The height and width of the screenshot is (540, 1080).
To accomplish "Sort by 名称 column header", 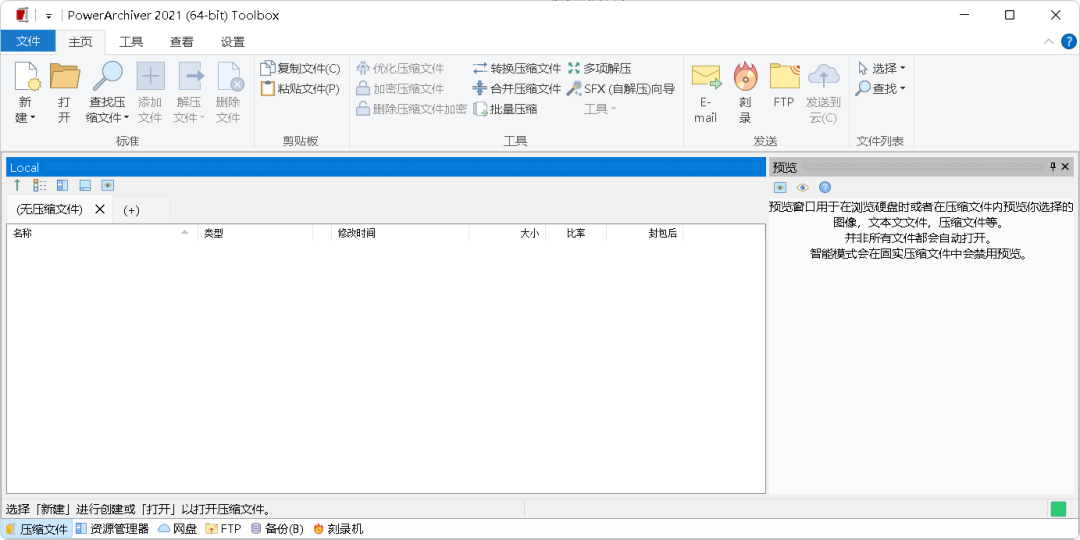I will coord(102,233).
